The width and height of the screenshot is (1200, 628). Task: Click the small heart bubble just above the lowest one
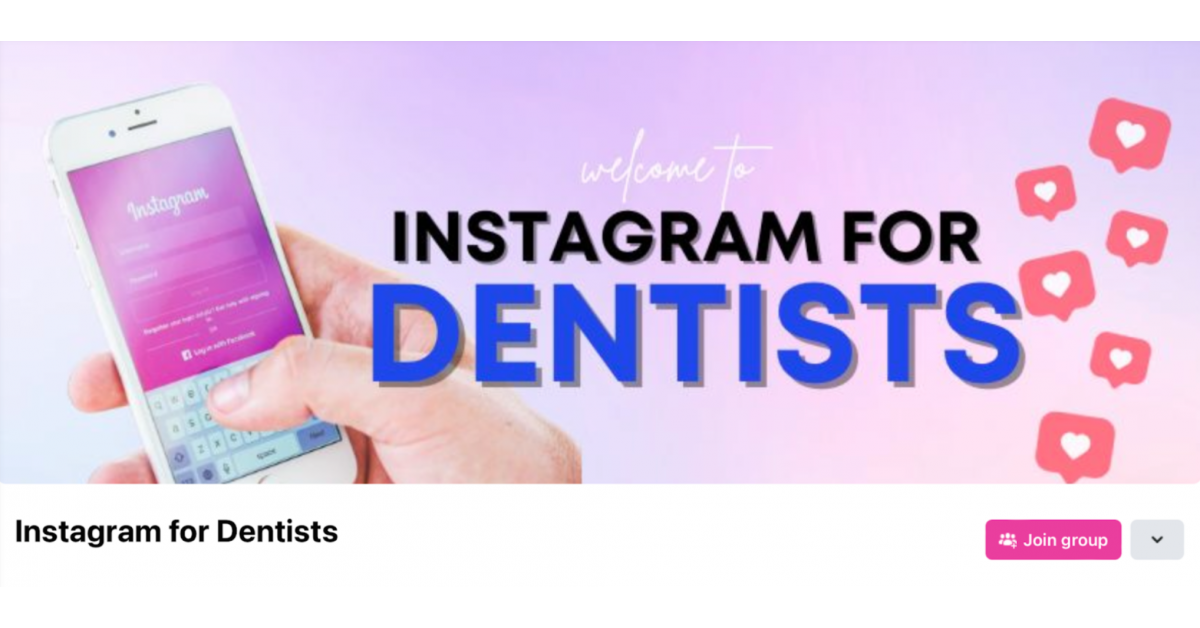click(x=1120, y=359)
